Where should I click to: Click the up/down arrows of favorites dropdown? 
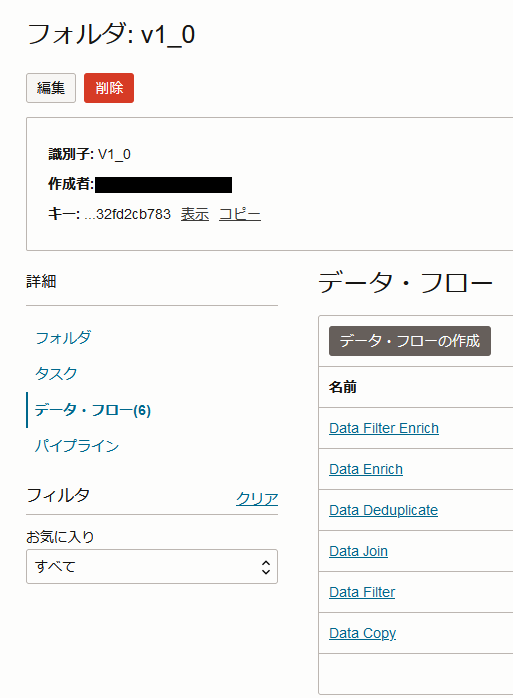266,567
